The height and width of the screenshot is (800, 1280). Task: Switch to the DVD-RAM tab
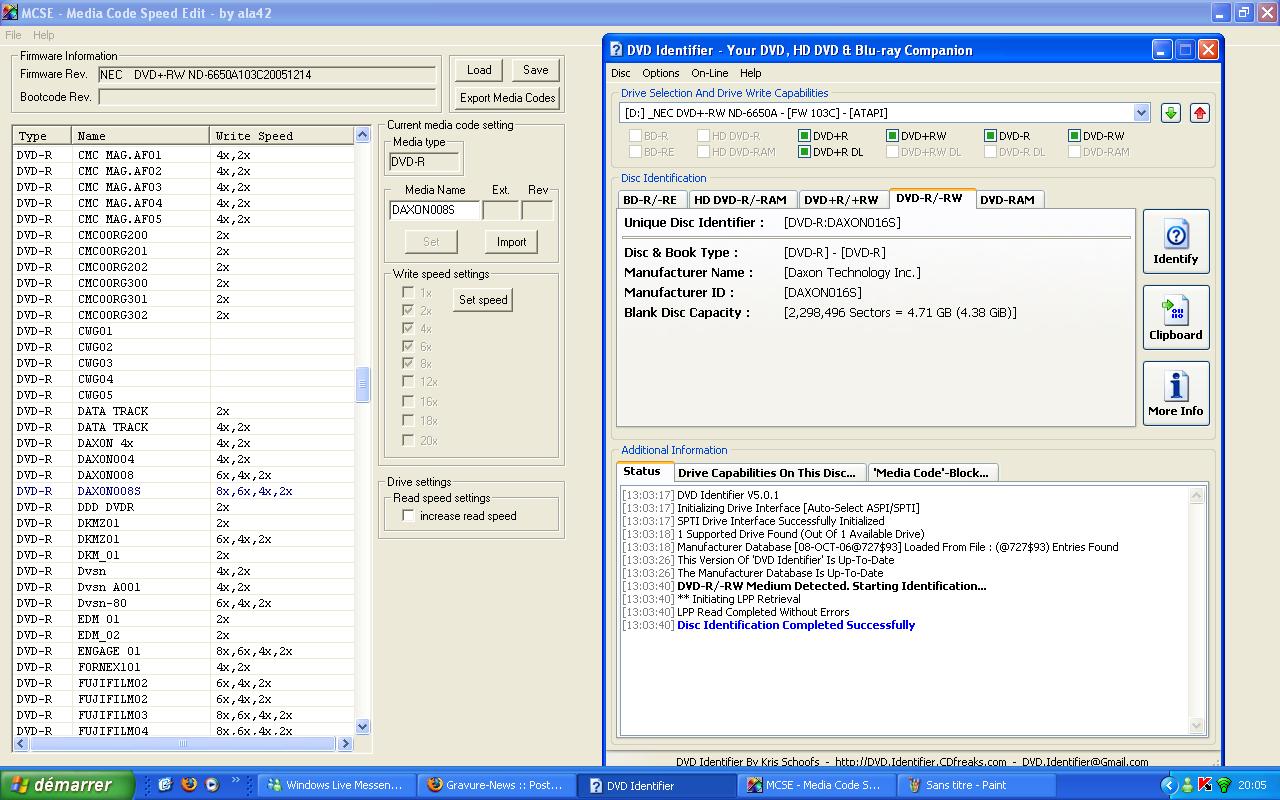(x=1008, y=200)
